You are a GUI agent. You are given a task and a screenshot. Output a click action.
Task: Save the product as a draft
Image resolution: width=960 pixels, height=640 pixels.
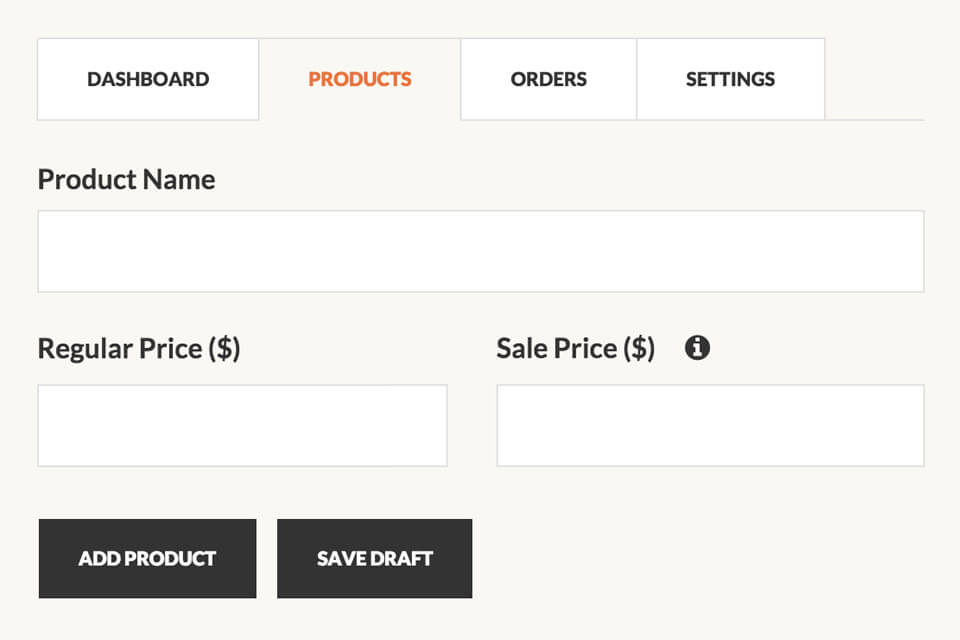point(374,558)
